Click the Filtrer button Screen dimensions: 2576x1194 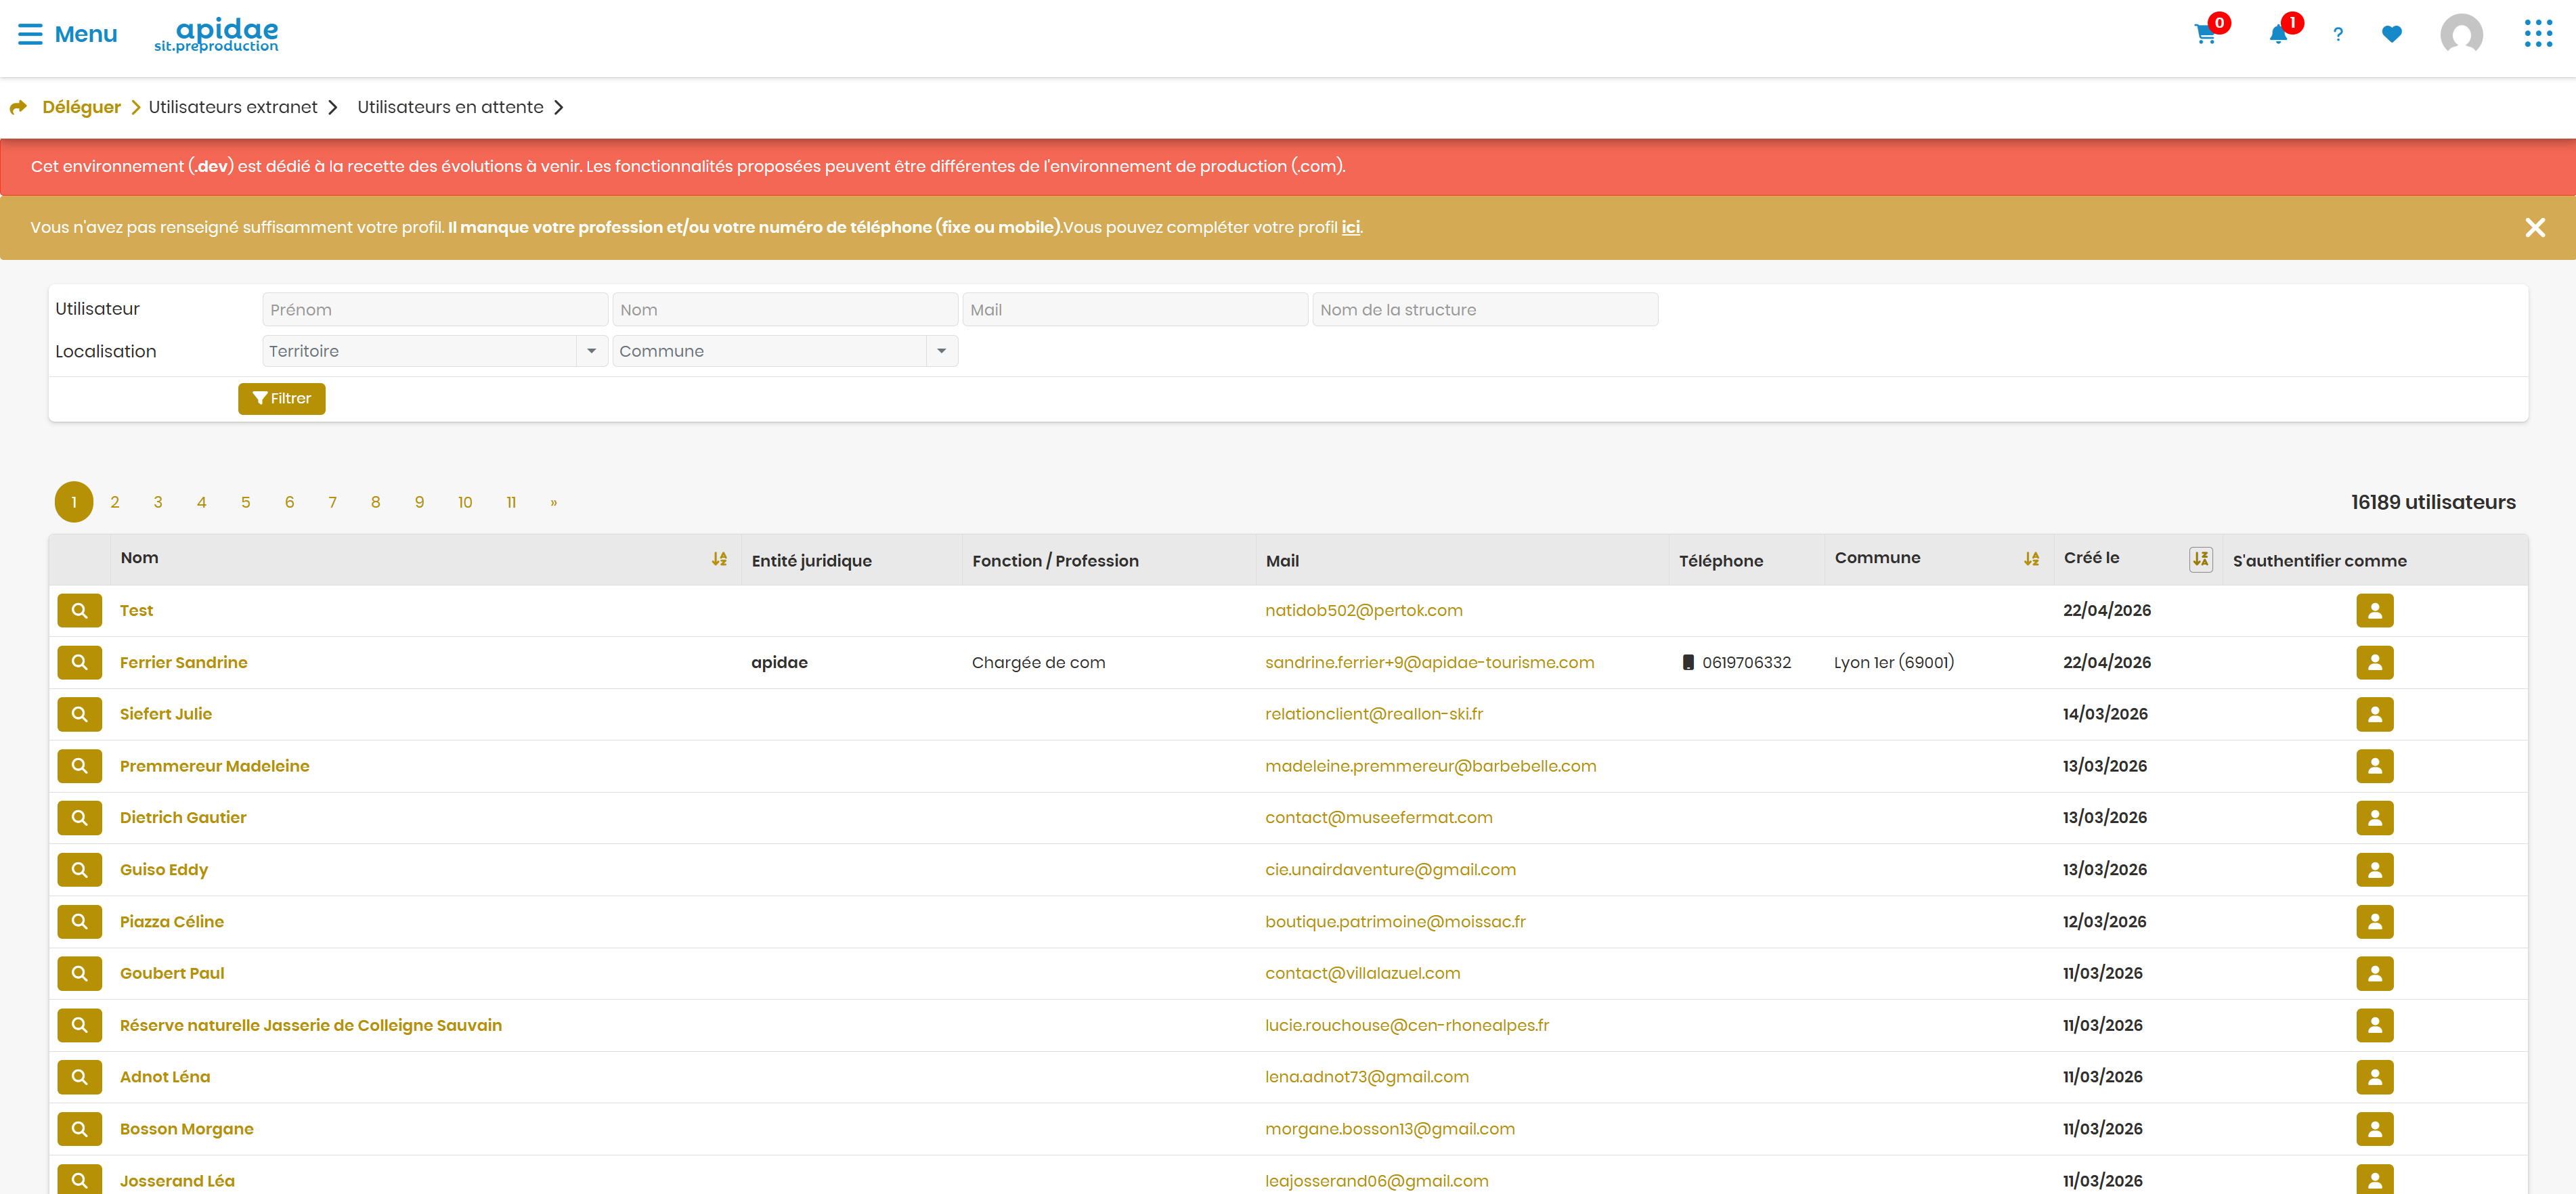click(x=282, y=399)
